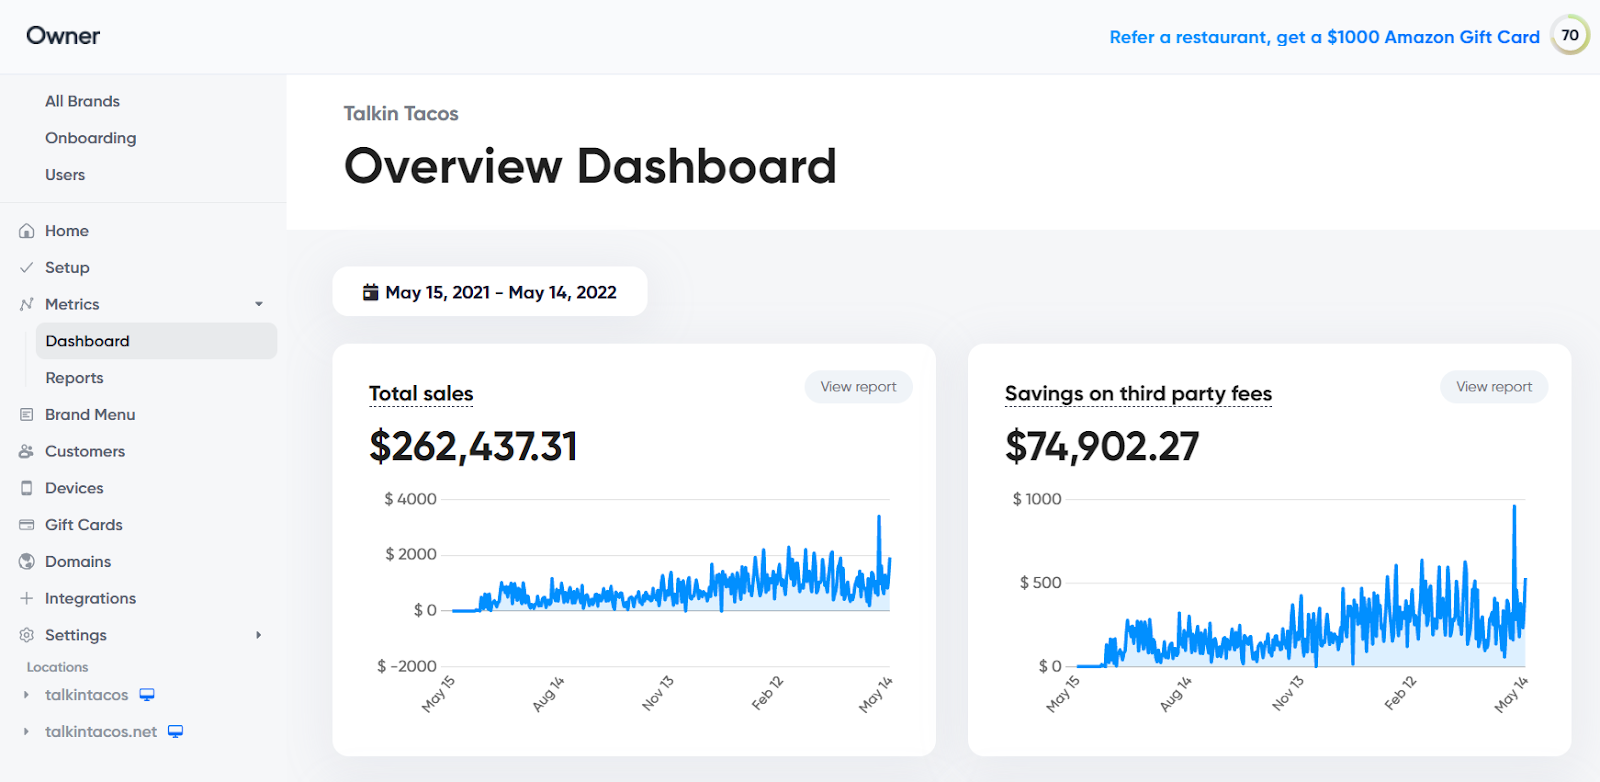Click the Brand Menu list icon
1600x782 pixels.
tap(27, 414)
